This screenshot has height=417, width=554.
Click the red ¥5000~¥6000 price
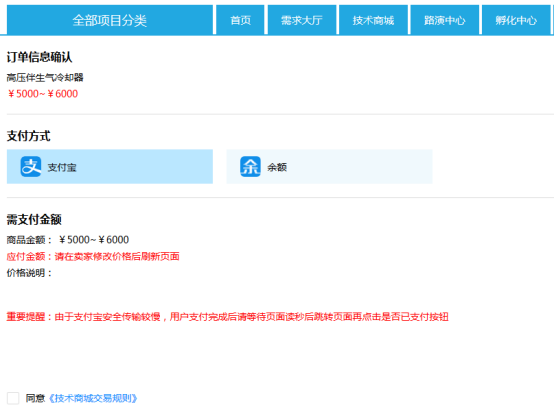click(42, 94)
